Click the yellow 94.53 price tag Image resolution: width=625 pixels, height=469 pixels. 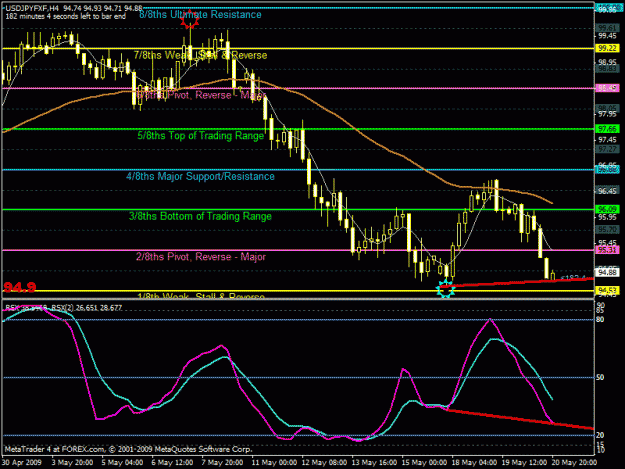[607, 291]
